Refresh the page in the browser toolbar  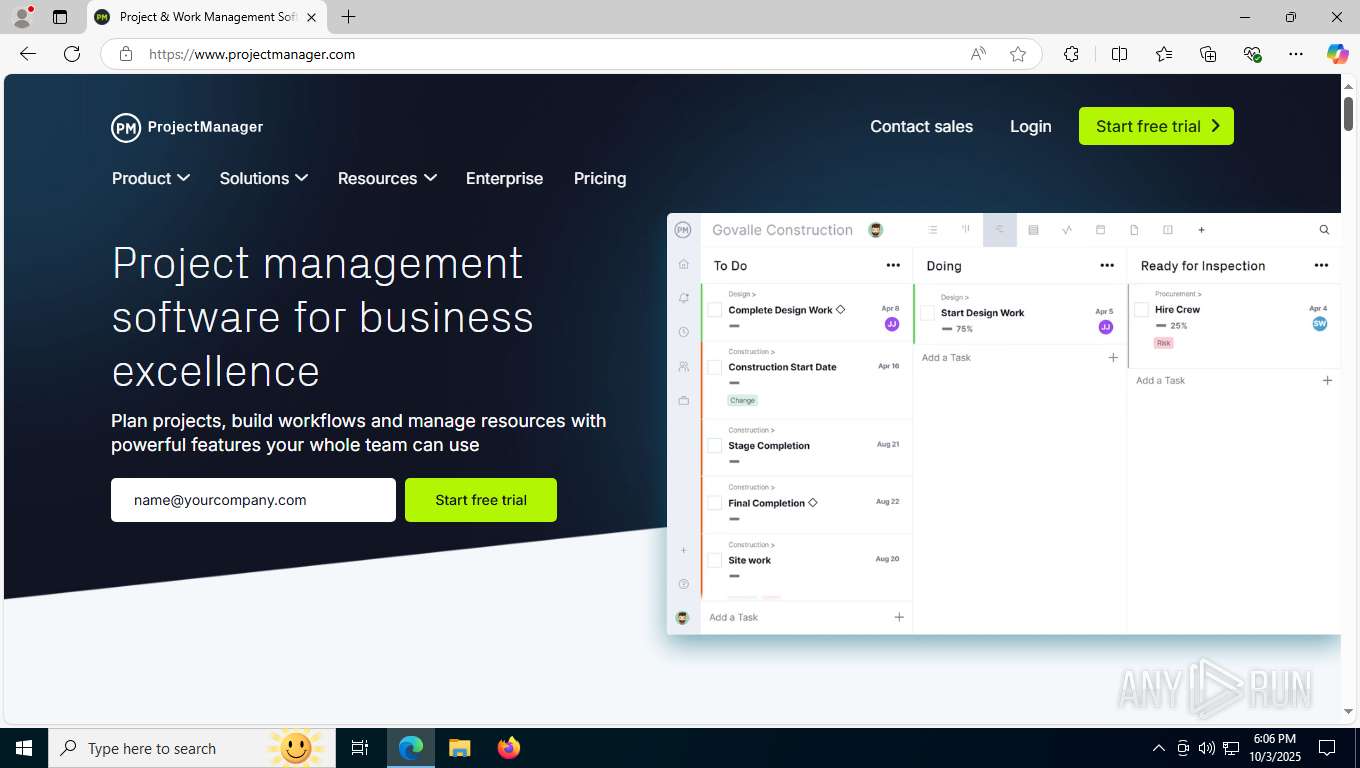click(72, 54)
